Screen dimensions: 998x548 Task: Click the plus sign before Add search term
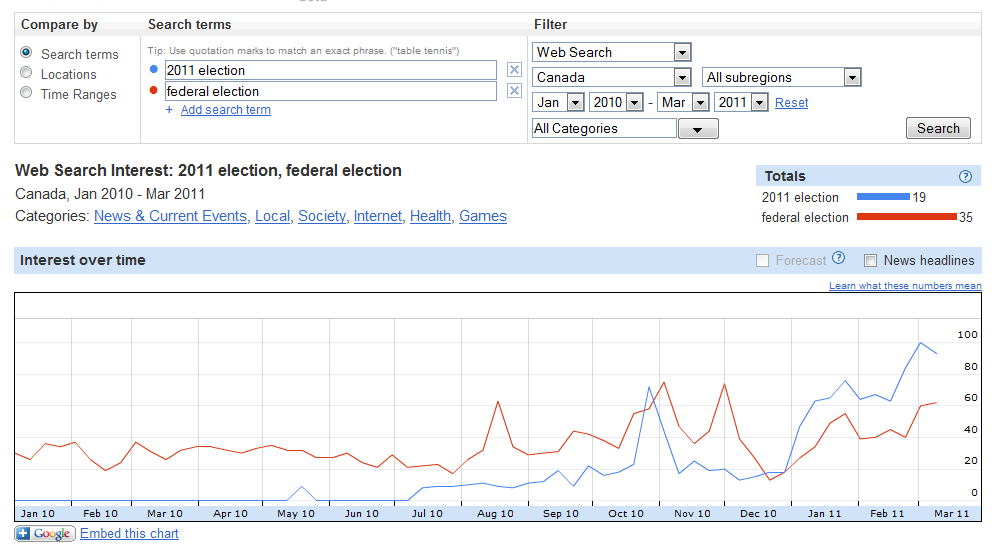(x=169, y=109)
